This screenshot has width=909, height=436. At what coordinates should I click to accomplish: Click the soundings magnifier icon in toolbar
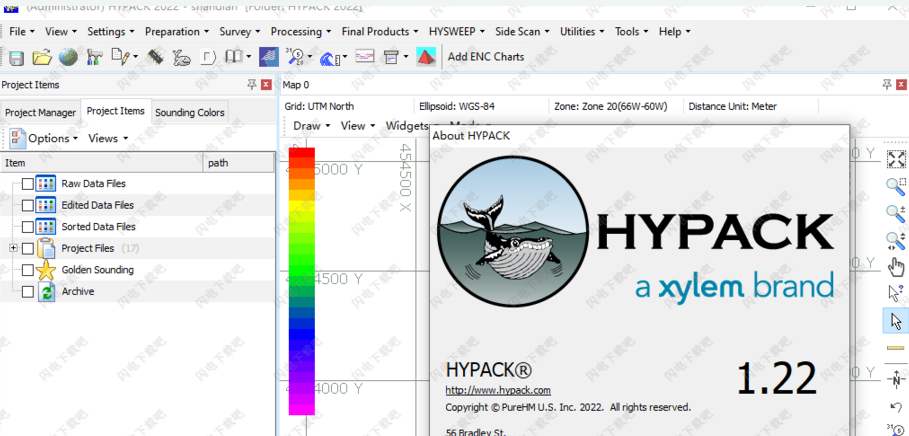pos(295,57)
